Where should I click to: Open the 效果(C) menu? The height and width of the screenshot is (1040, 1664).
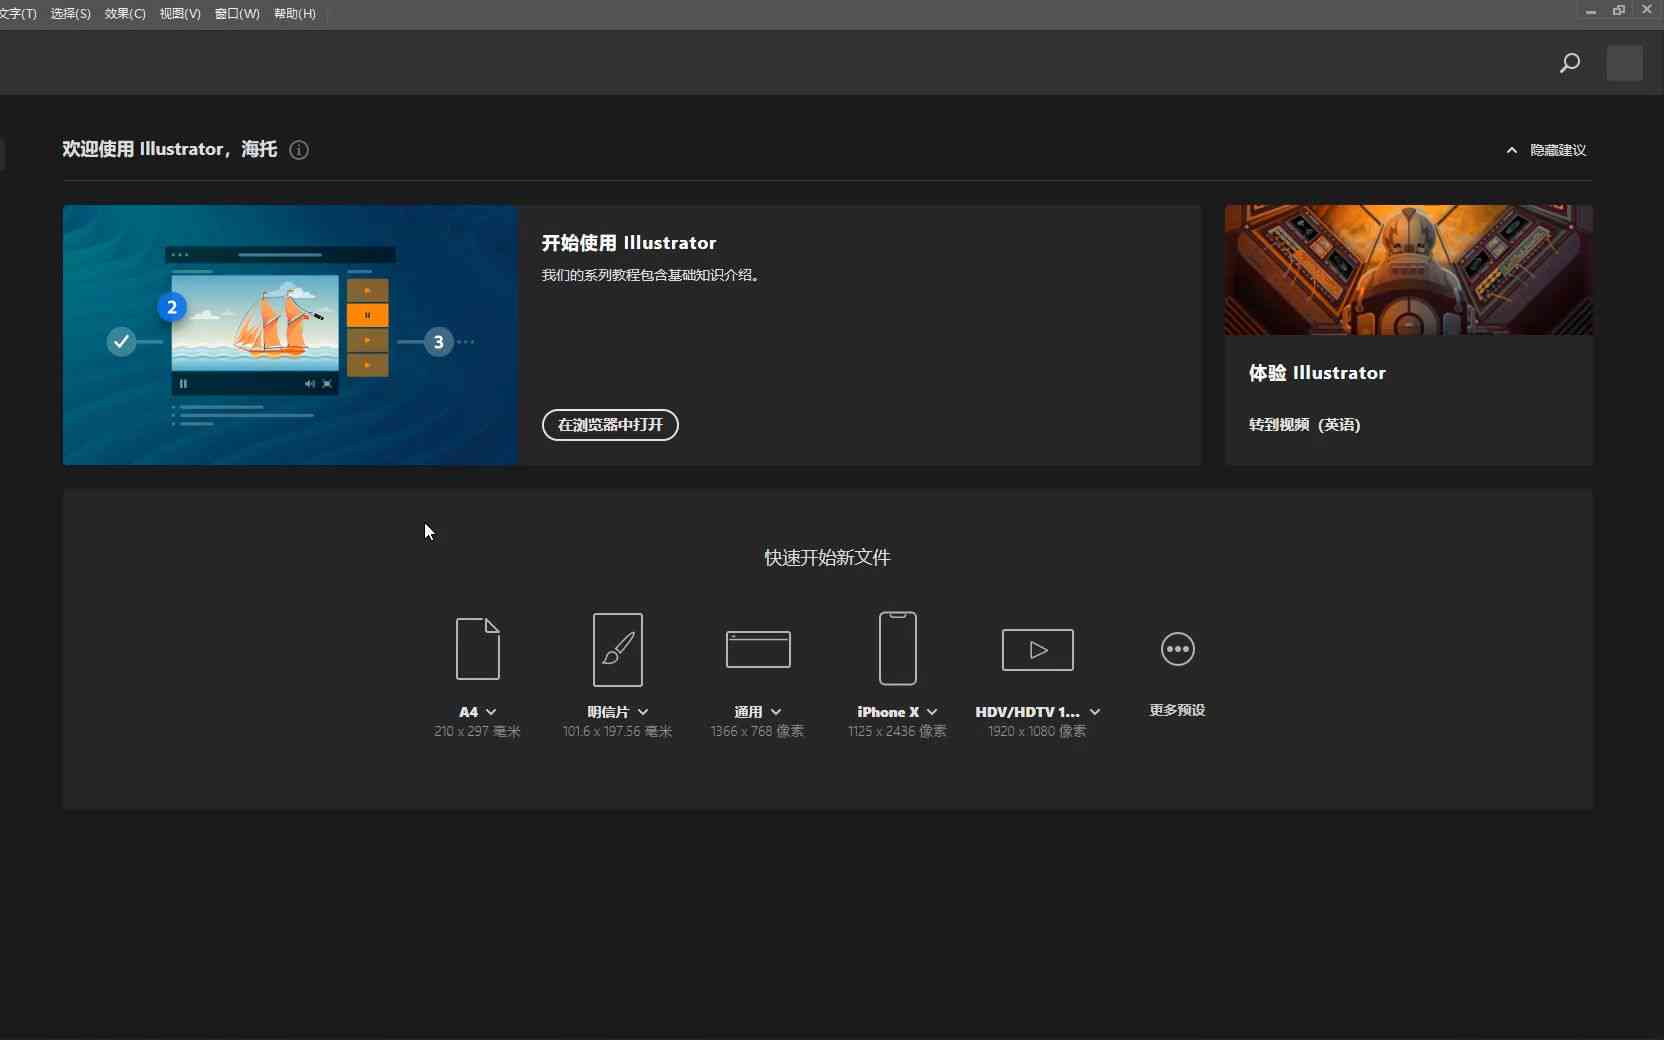pyautogui.click(x=125, y=14)
